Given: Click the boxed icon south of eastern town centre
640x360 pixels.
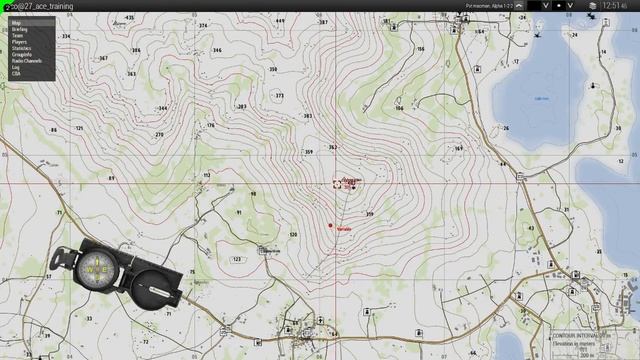Looking at the screenshot, I should (572, 292).
